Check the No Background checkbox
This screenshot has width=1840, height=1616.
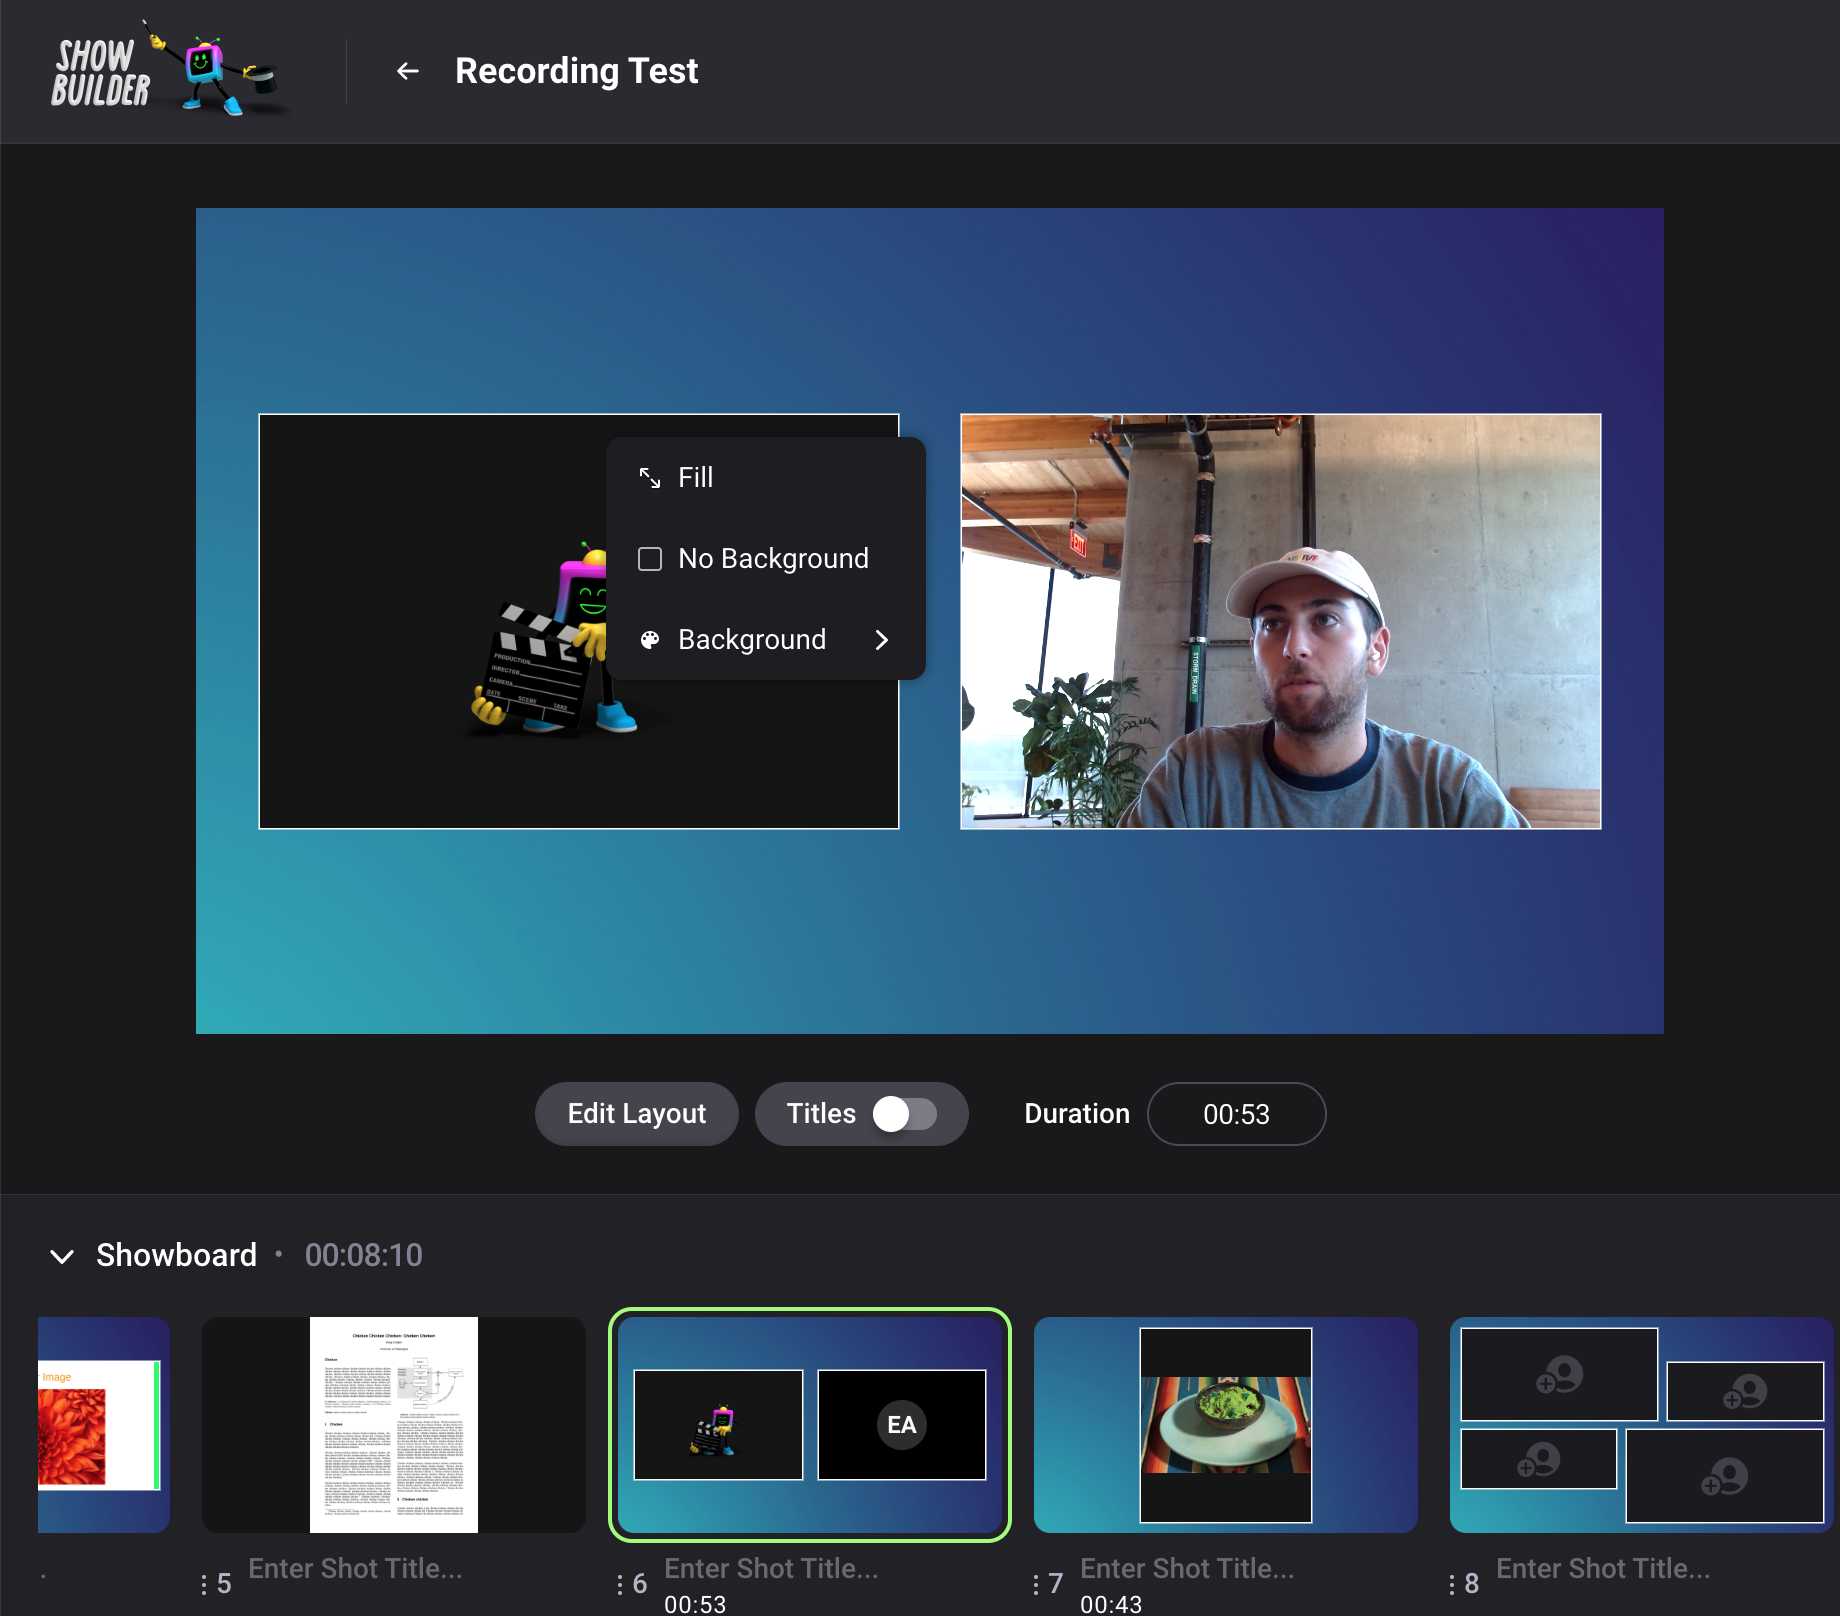pyautogui.click(x=650, y=559)
